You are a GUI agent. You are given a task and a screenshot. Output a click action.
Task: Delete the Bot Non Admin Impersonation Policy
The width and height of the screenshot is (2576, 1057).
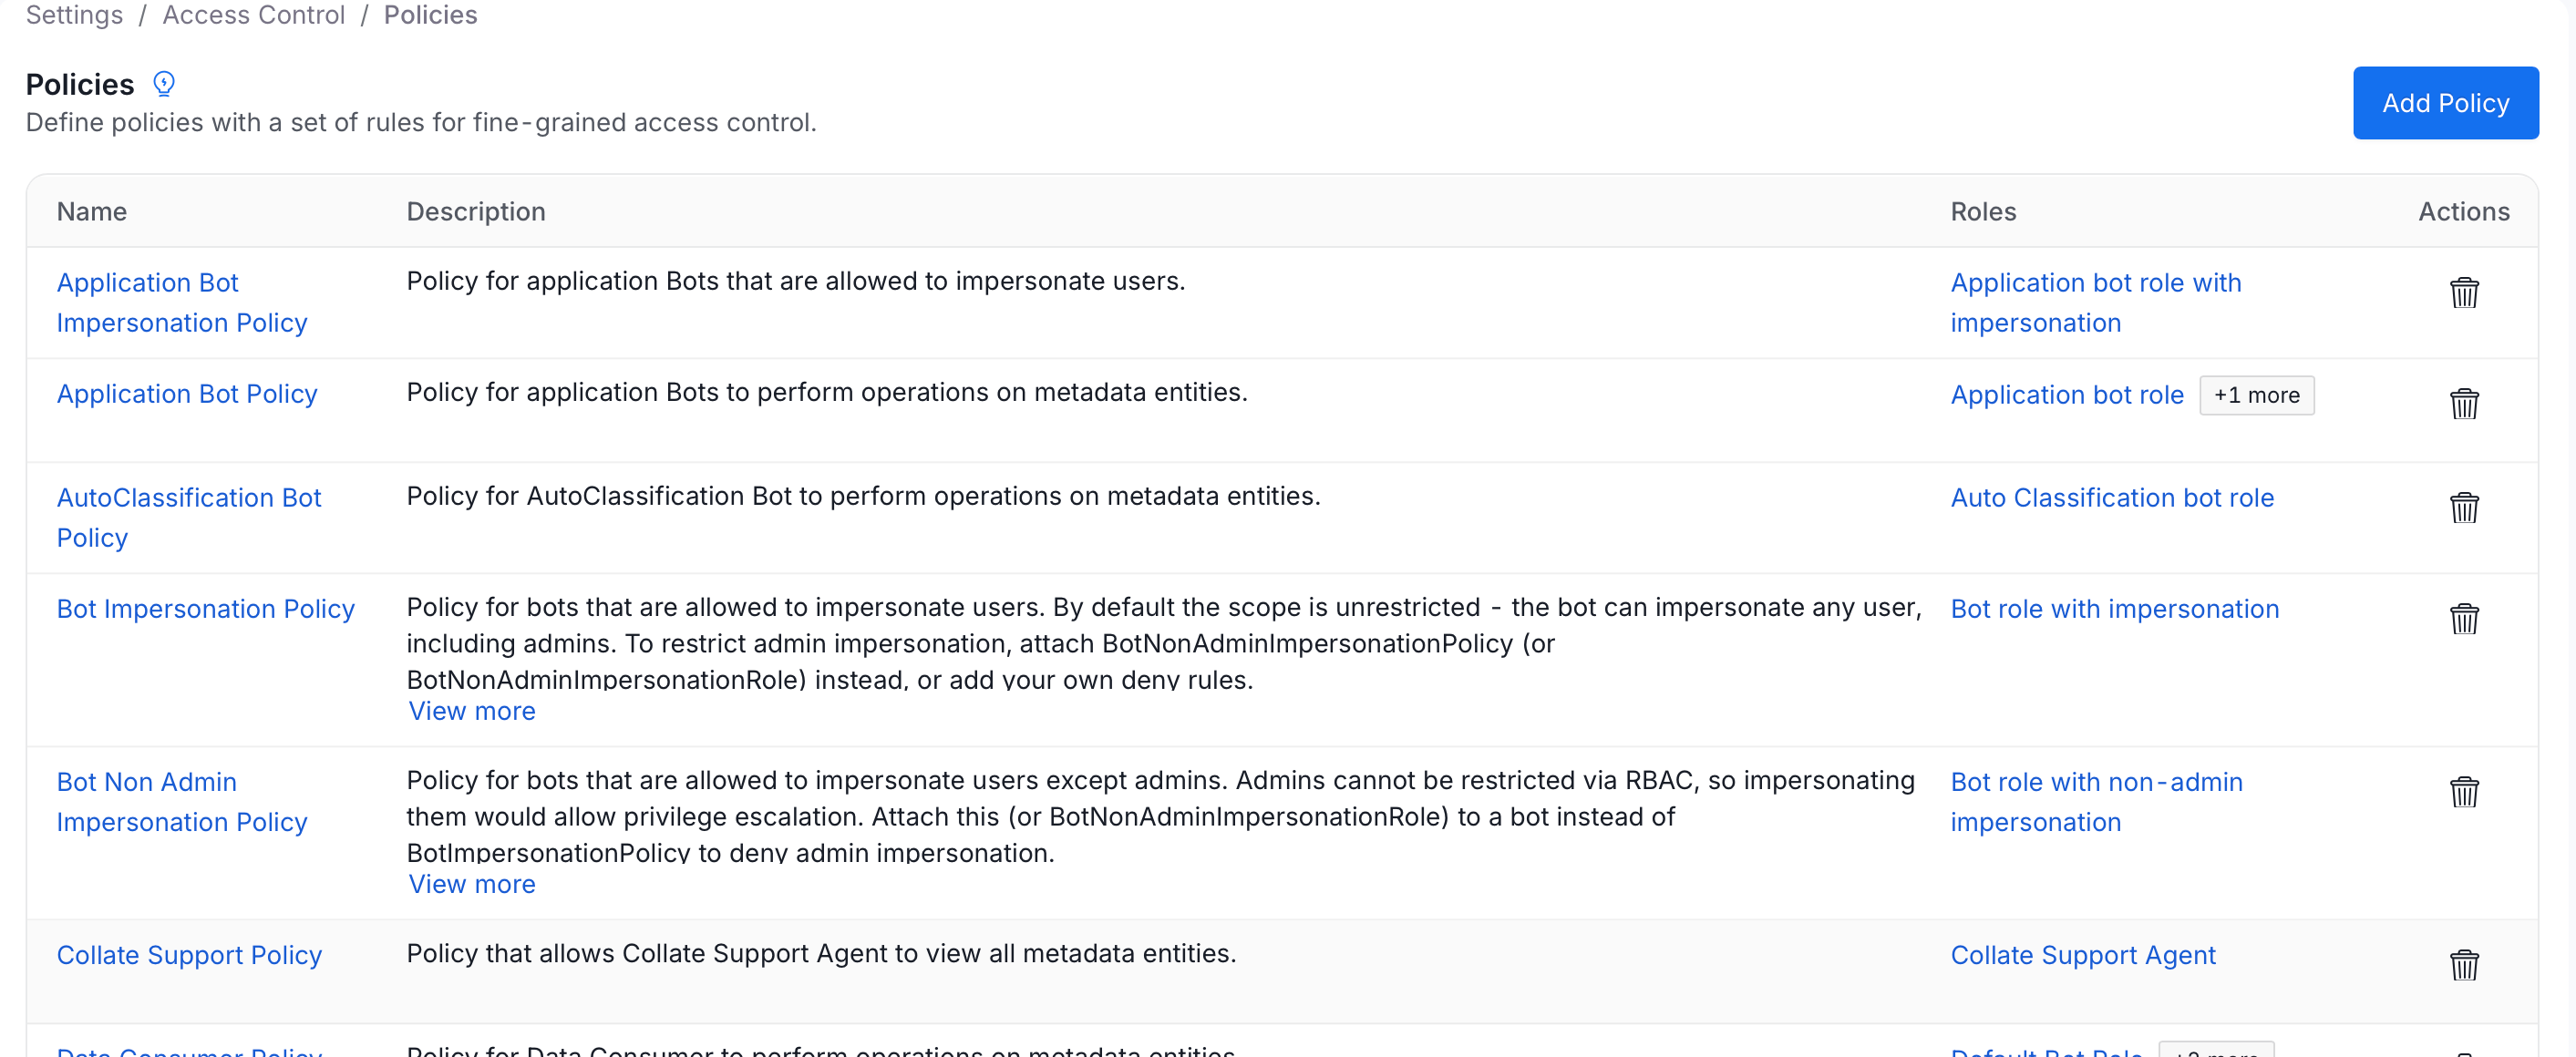(x=2463, y=792)
